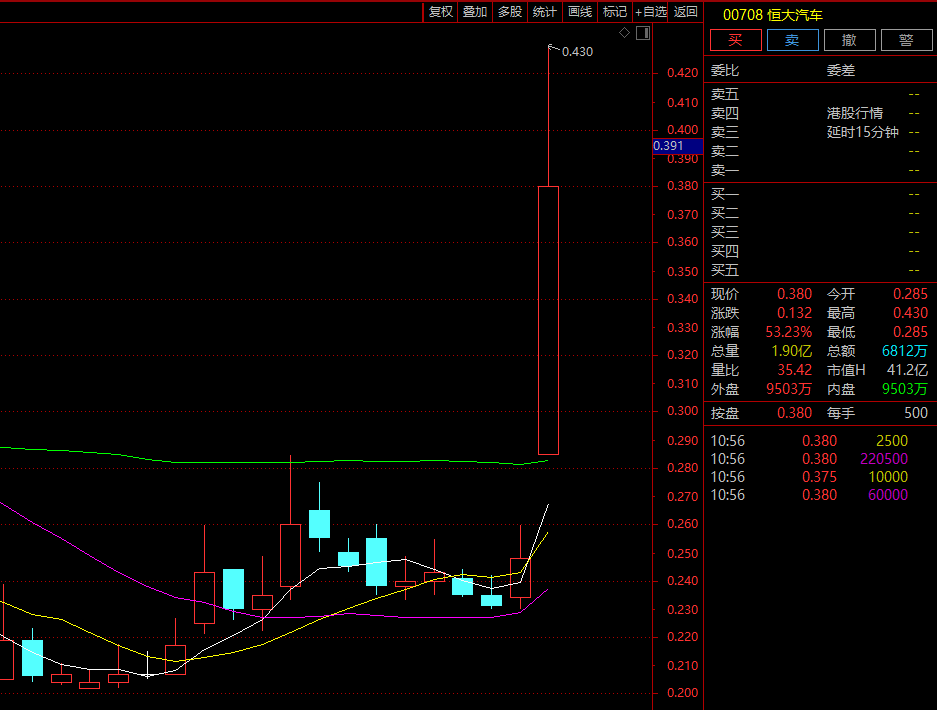The width and height of the screenshot is (937, 710).
Task: Click the 叠加 overlay toolbar button
Action: [475, 12]
